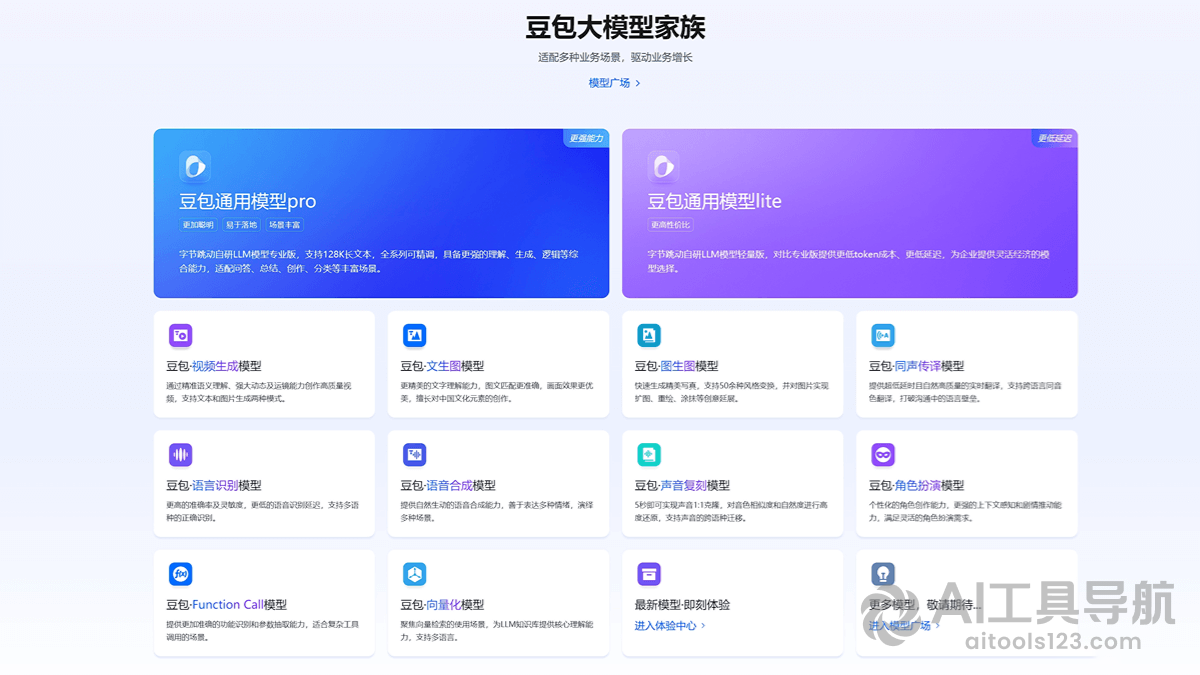Click the 图生图 description starting 快速生成精美写真
1200x675 pixels.
coord(731,392)
